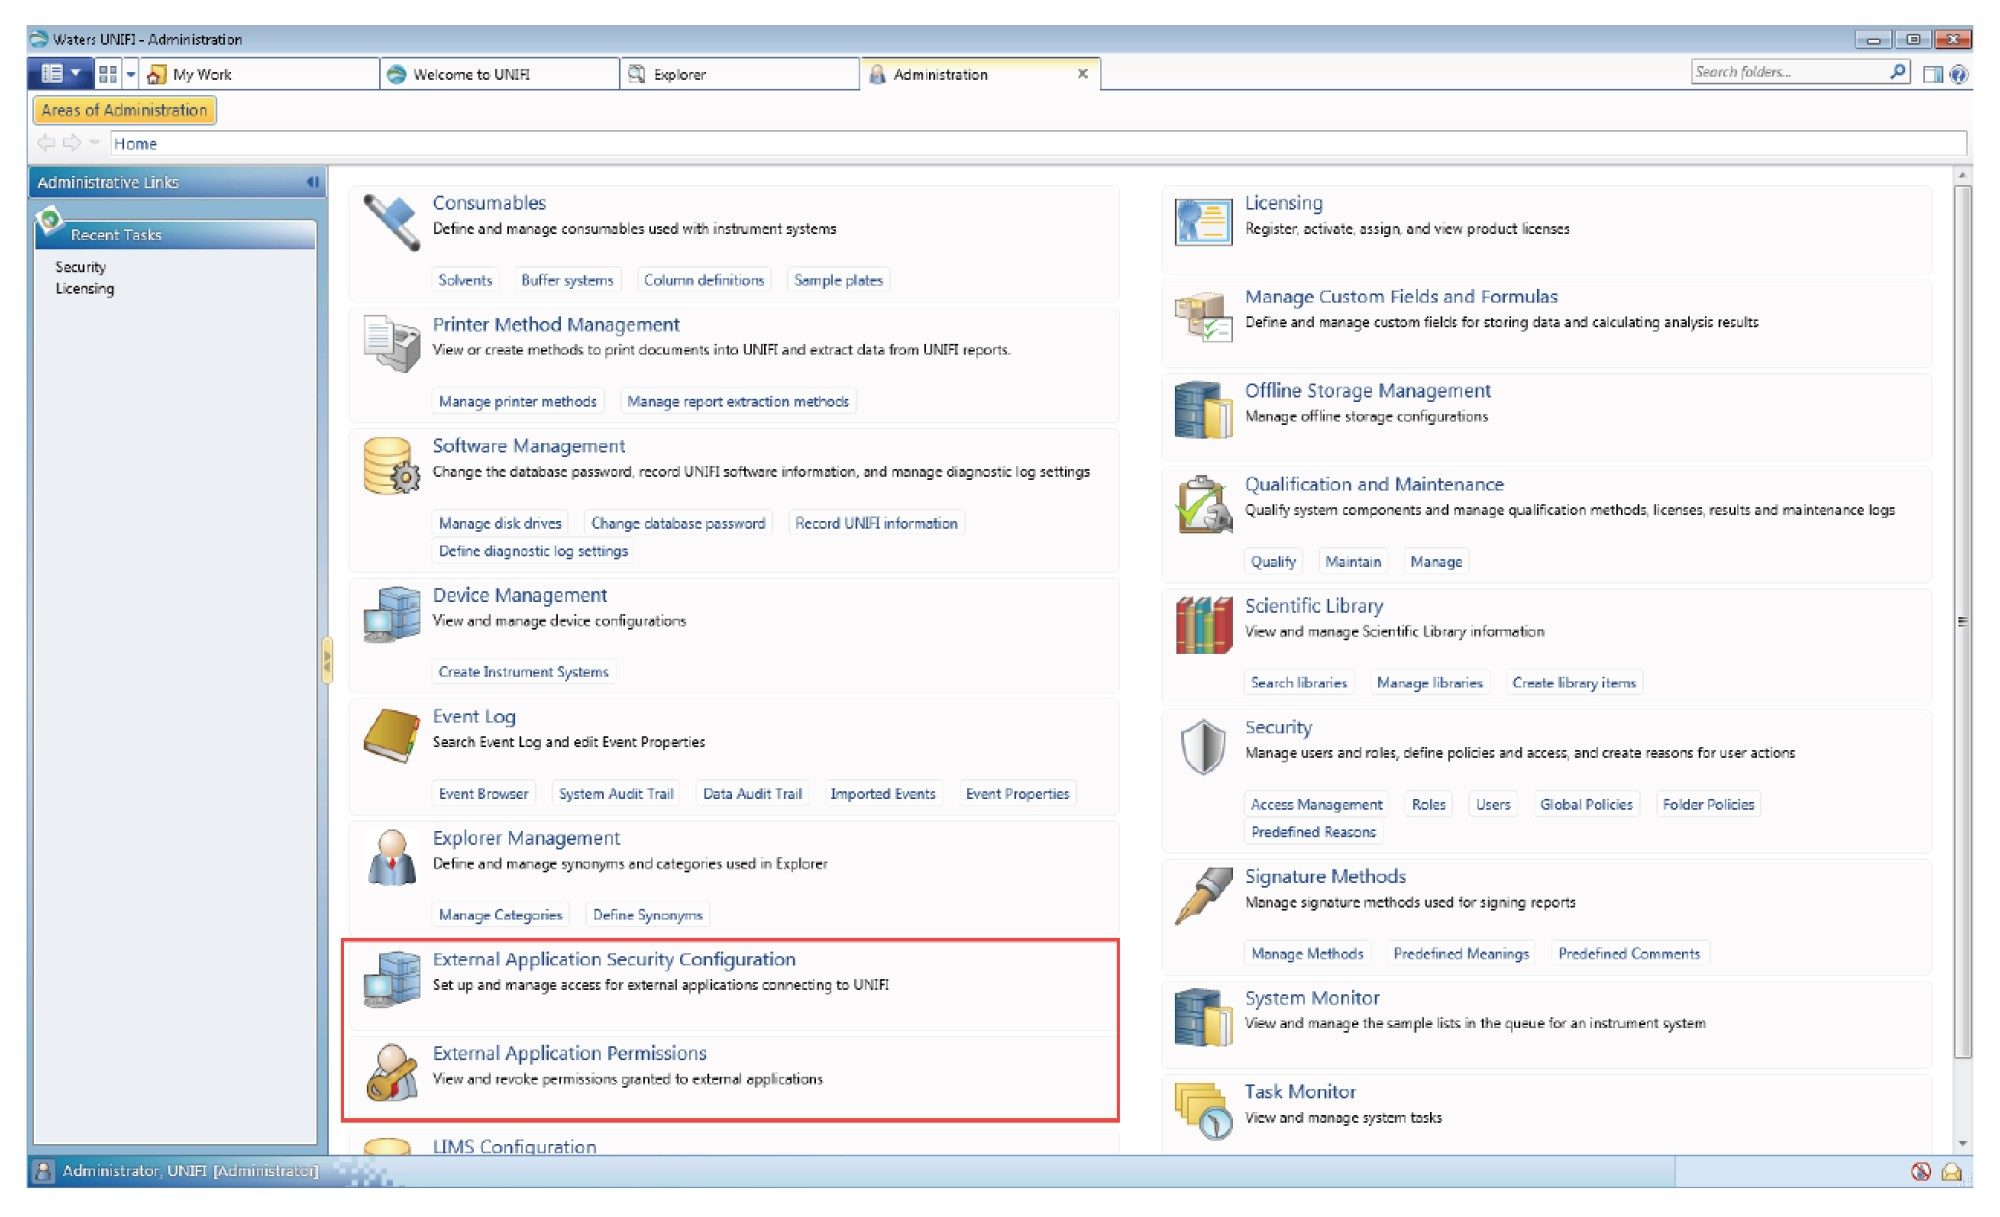This screenshot has width=2000, height=1217.
Task: Click the Define Synonyms link
Action: (647, 915)
